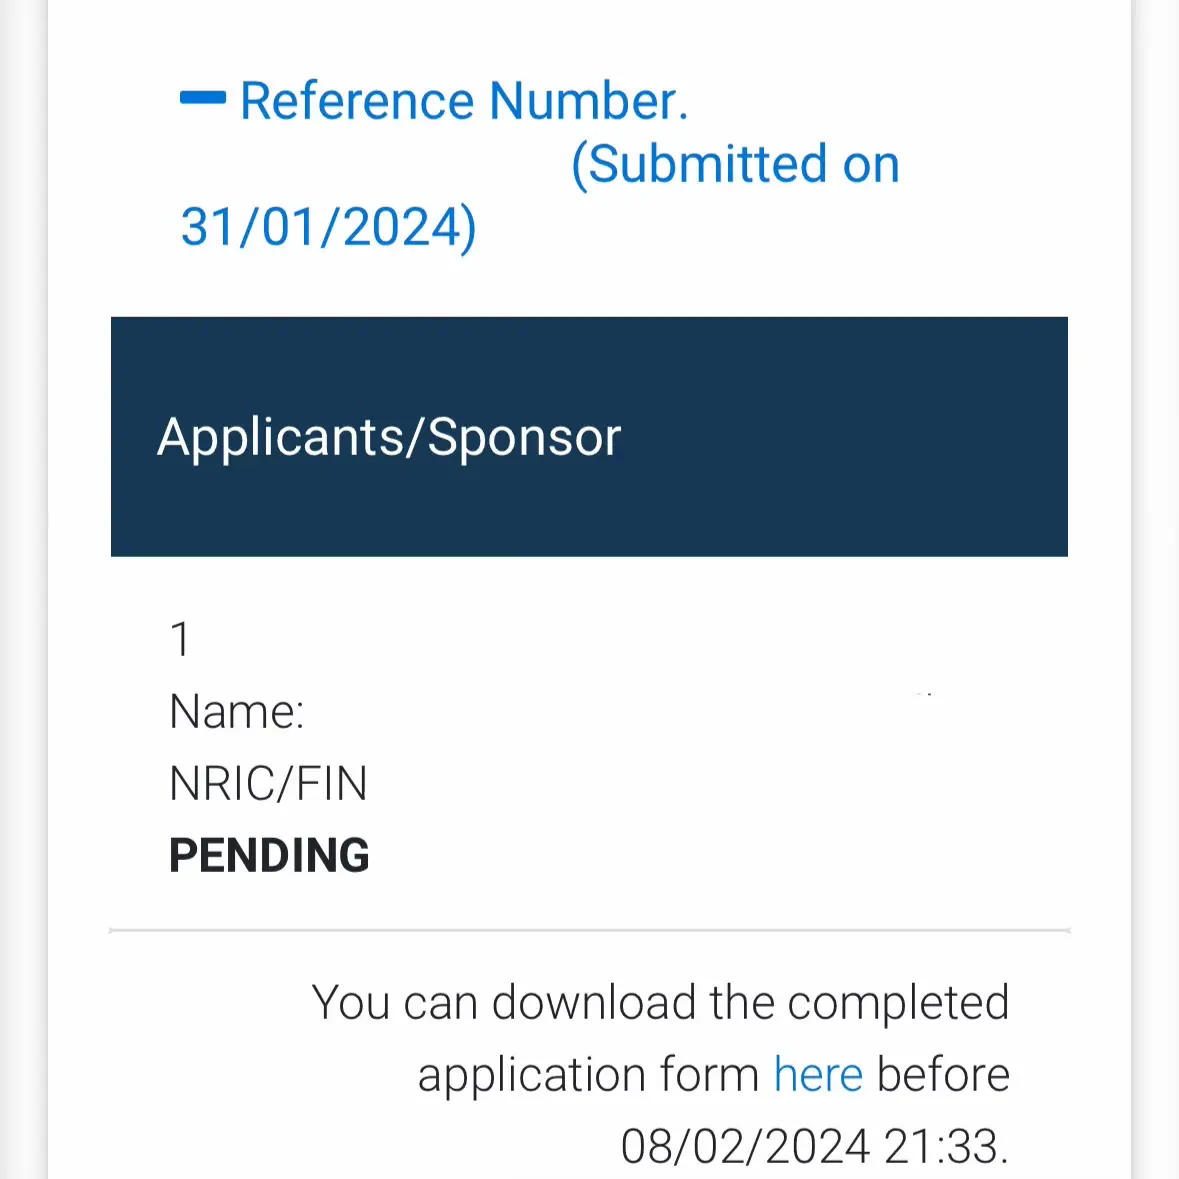Click the divider line below PENDING
This screenshot has width=1179, height=1179.
click(x=590, y=931)
